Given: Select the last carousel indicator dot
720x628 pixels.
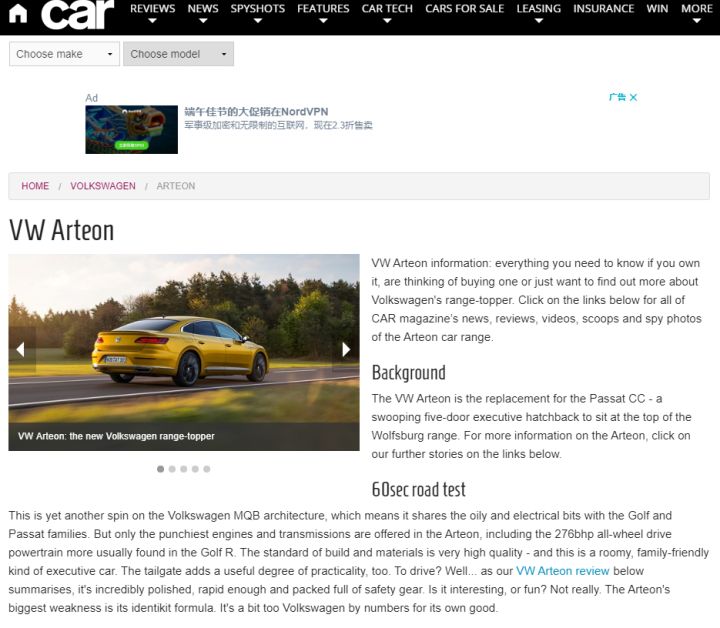Looking at the screenshot, I should pos(207,468).
